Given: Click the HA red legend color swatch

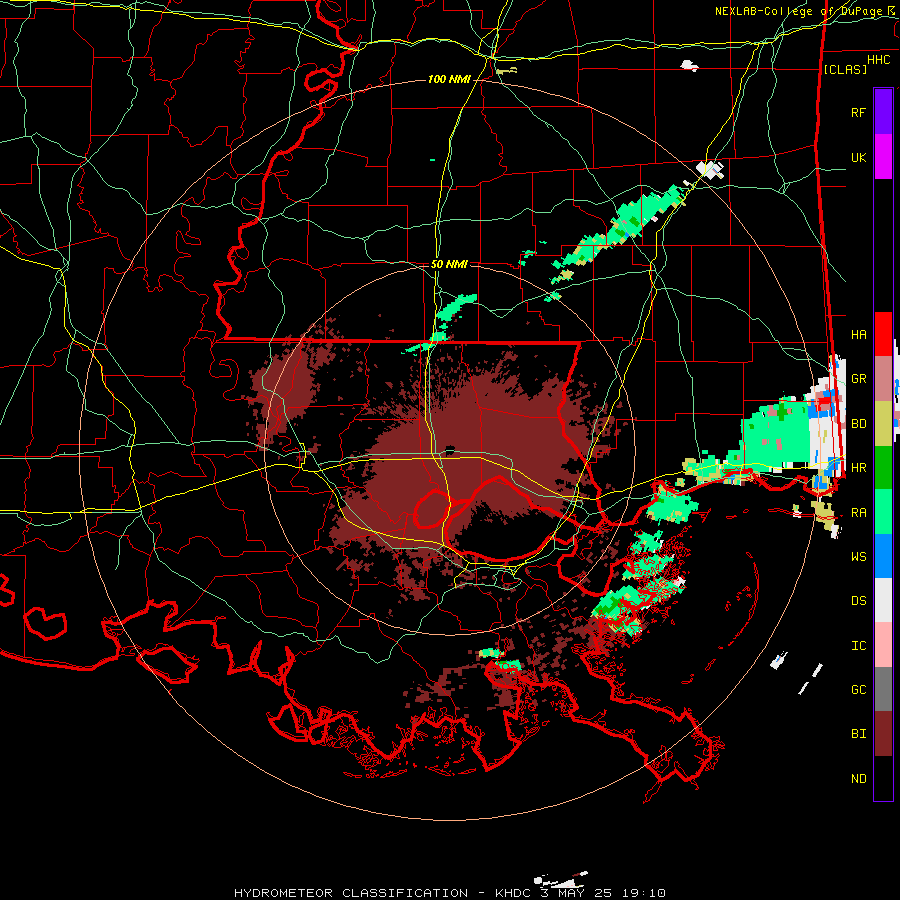Looking at the screenshot, I should pyautogui.click(x=883, y=334).
